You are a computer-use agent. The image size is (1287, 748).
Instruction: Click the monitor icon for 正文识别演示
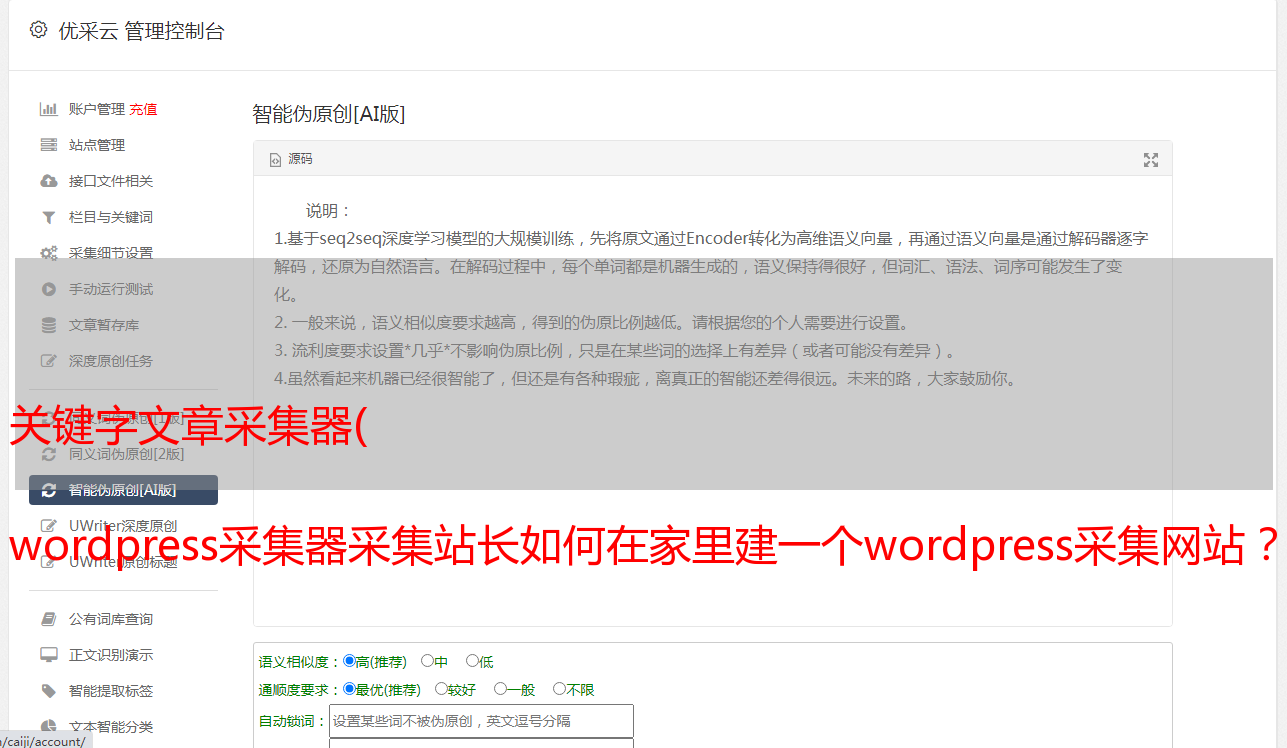coord(48,655)
